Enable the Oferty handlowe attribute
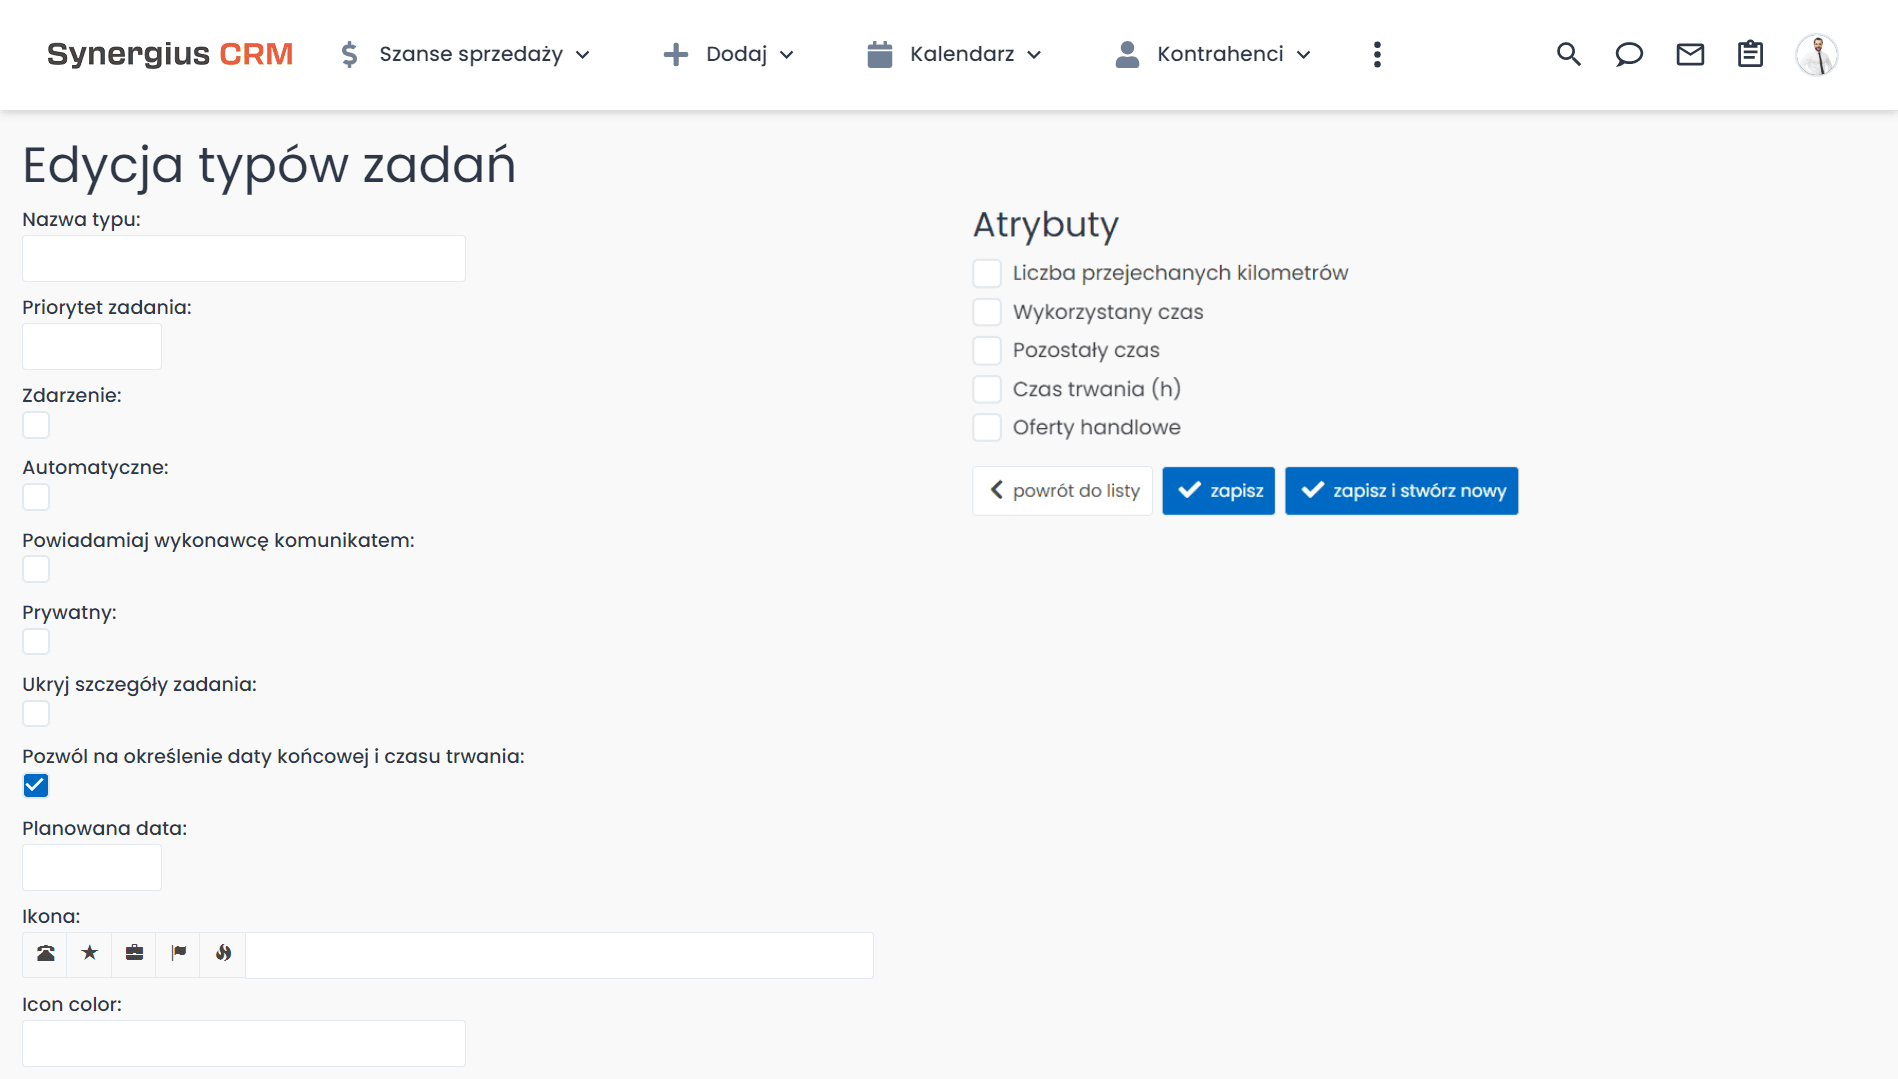The image size is (1898, 1079). click(987, 427)
